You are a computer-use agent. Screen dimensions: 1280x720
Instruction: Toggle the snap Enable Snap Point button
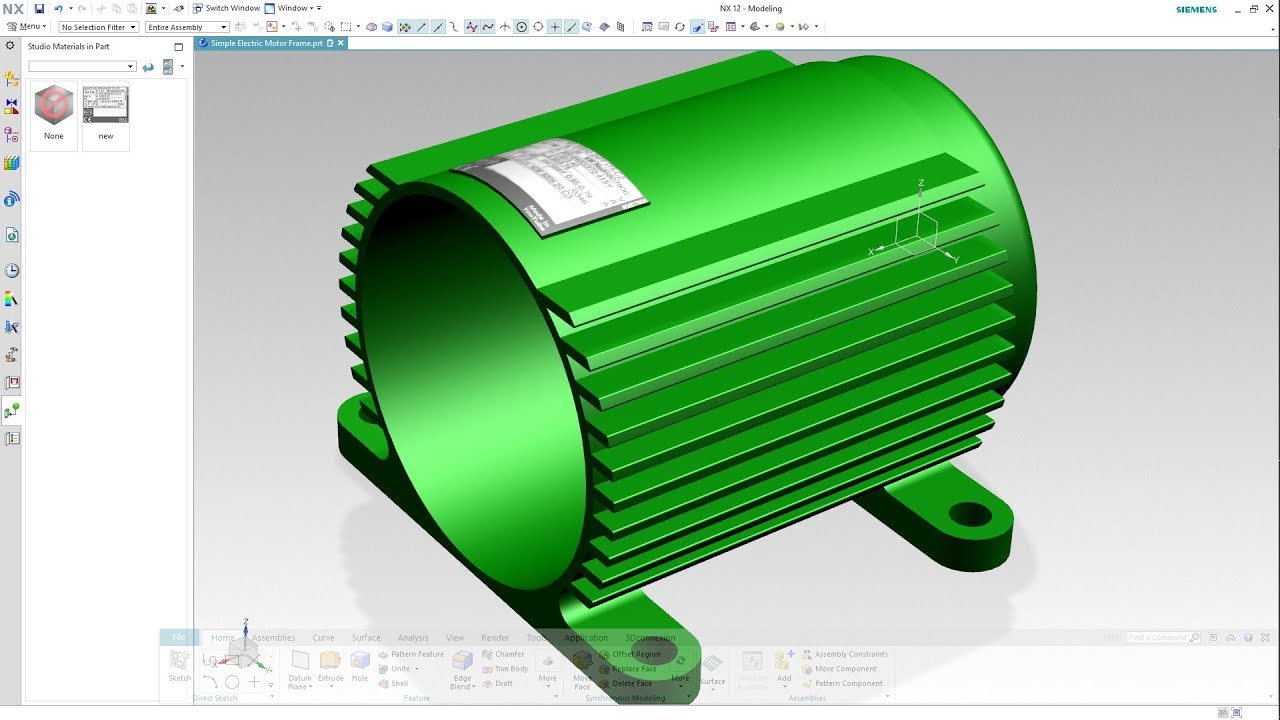(x=404, y=27)
